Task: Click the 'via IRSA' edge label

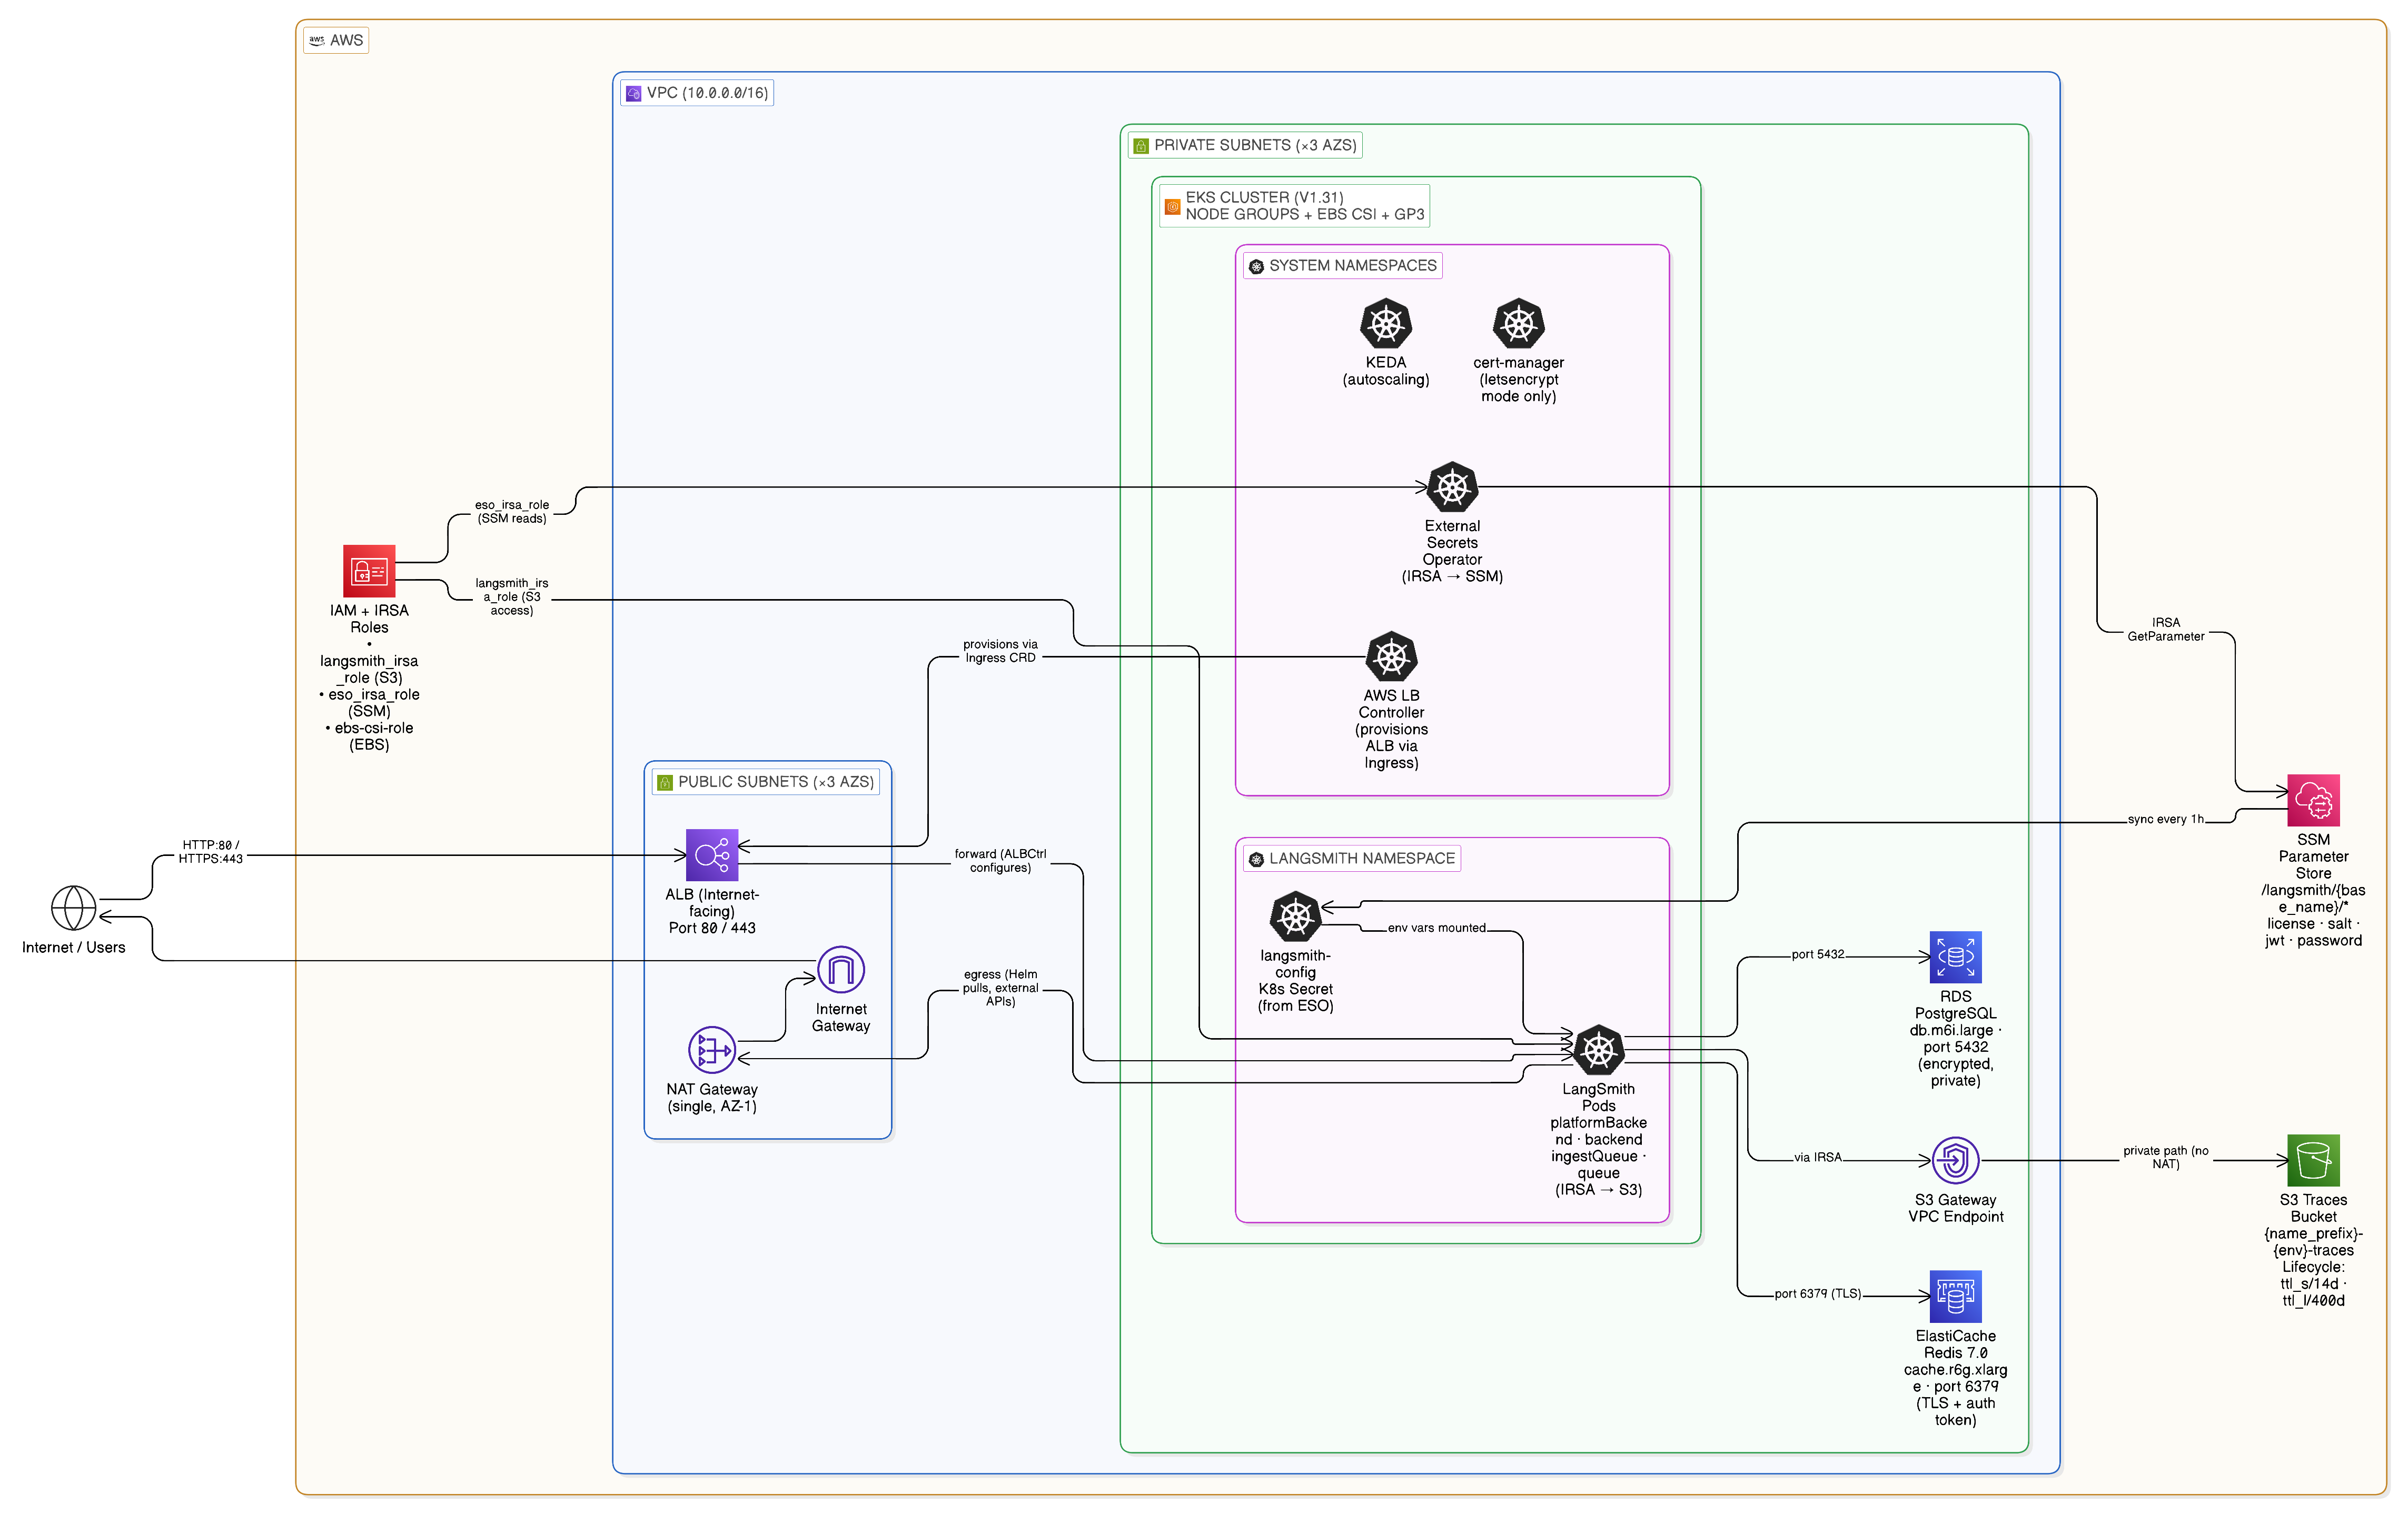Action: coord(1818,1157)
